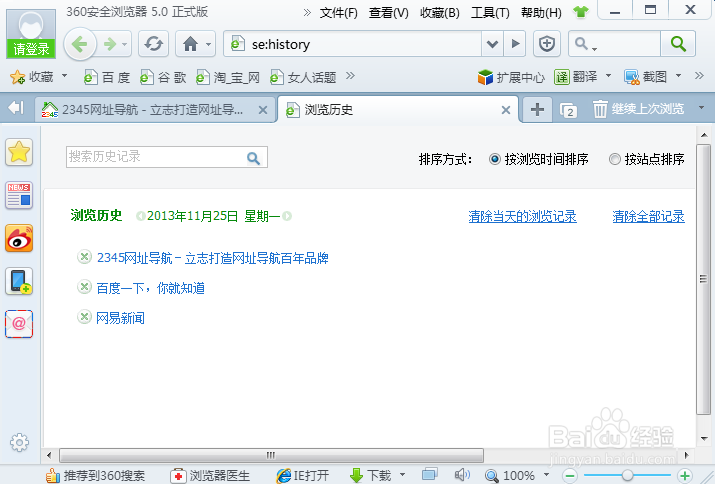715x484 pixels.
Task: Click 推荐到360搜索 in status bar
Action: click(x=95, y=476)
